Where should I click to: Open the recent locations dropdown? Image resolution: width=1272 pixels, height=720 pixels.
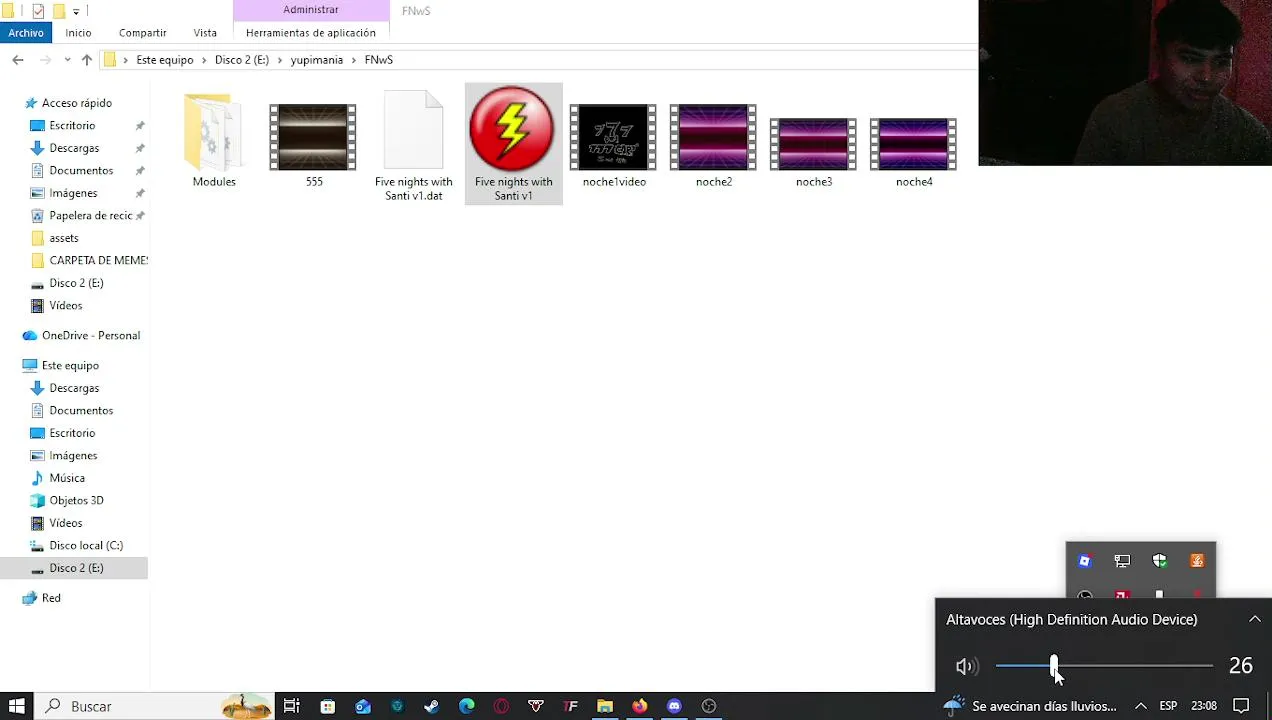click(67, 60)
